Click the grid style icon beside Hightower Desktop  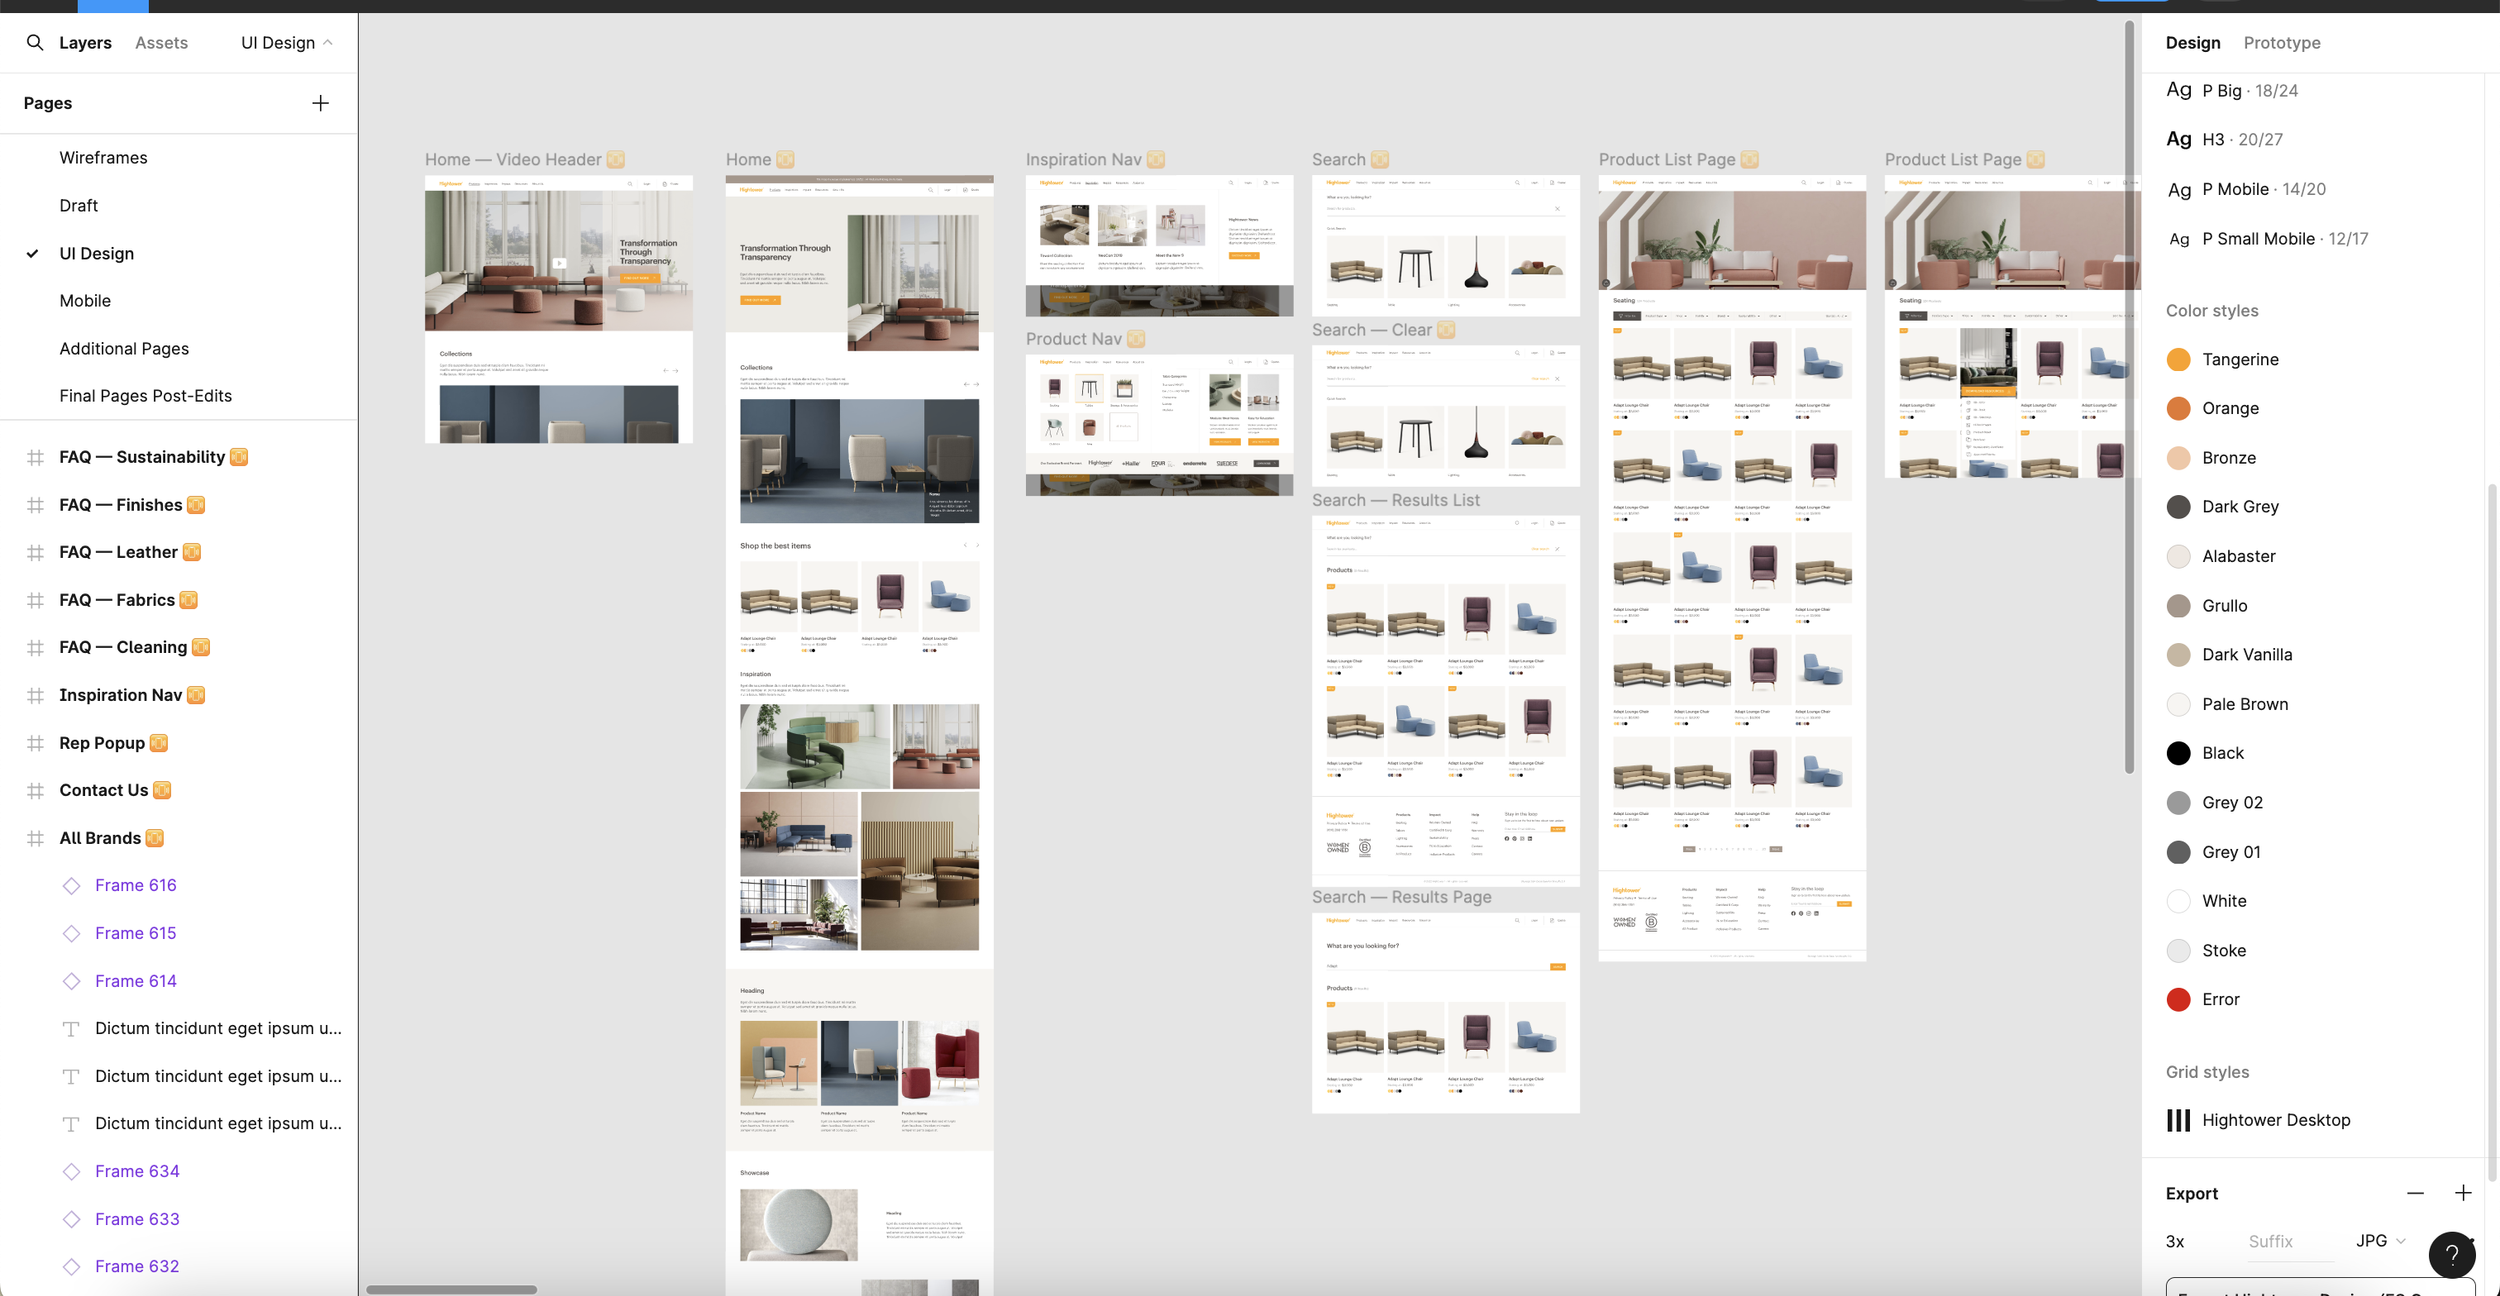pyautogui.click(x=2178, y=1120)
